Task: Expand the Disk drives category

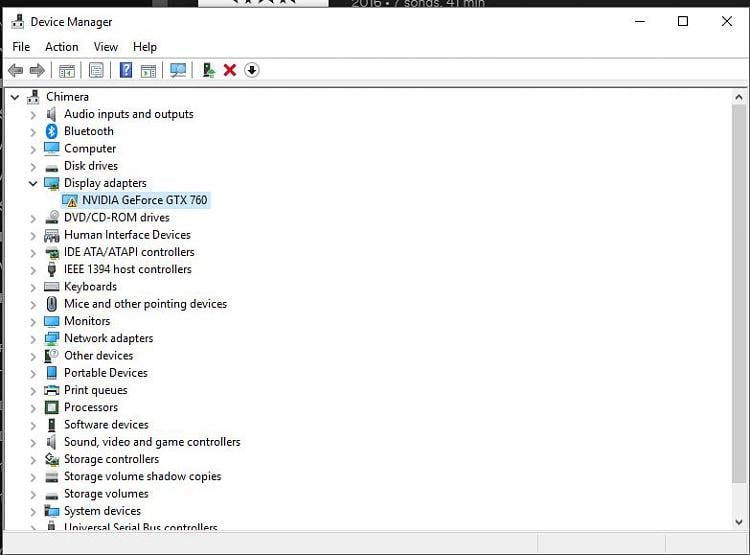Action: point(33,167)
